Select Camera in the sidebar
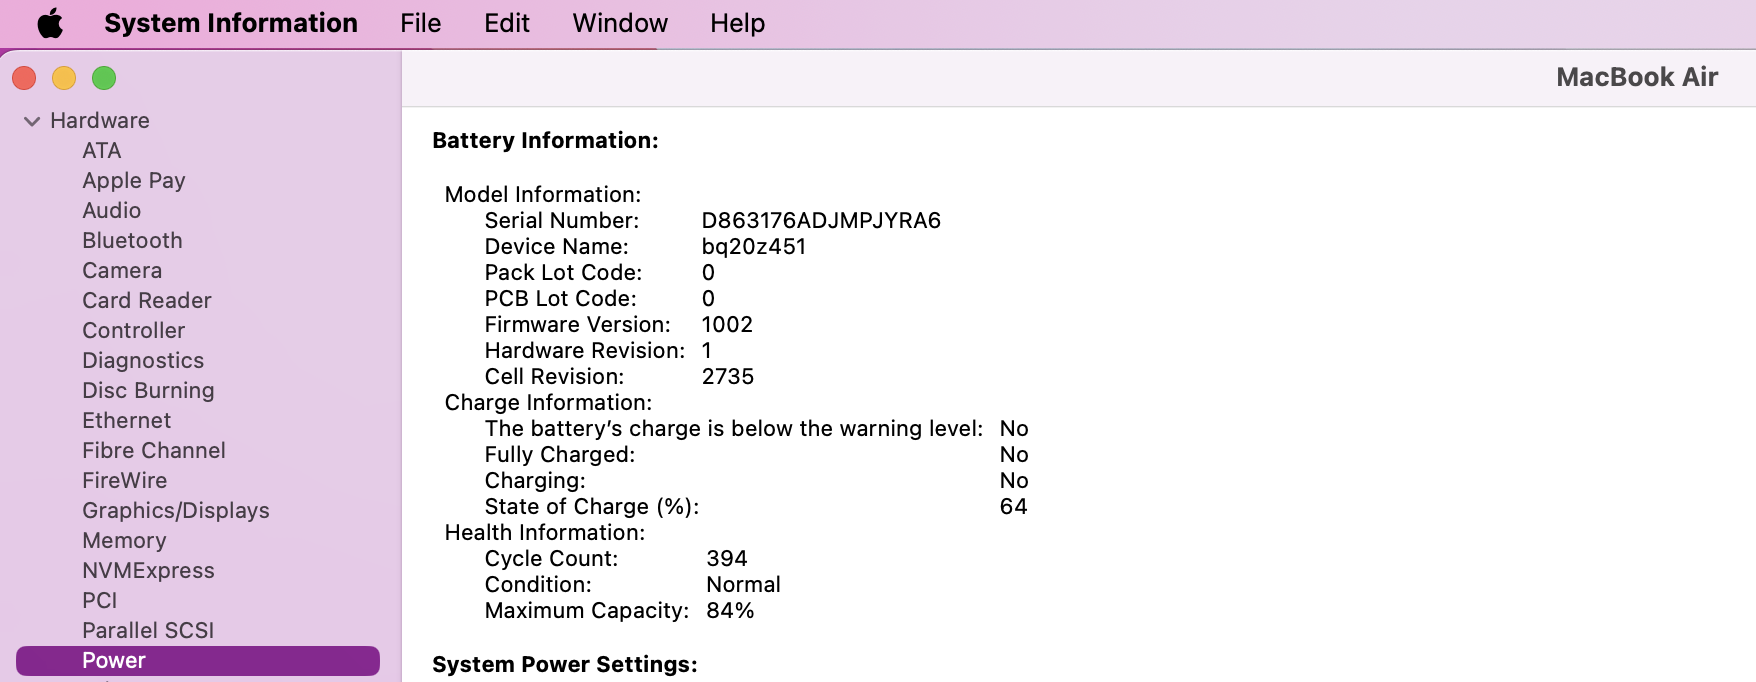The height and width of the screenshot is (682, 1756). (x=122, y=270)
